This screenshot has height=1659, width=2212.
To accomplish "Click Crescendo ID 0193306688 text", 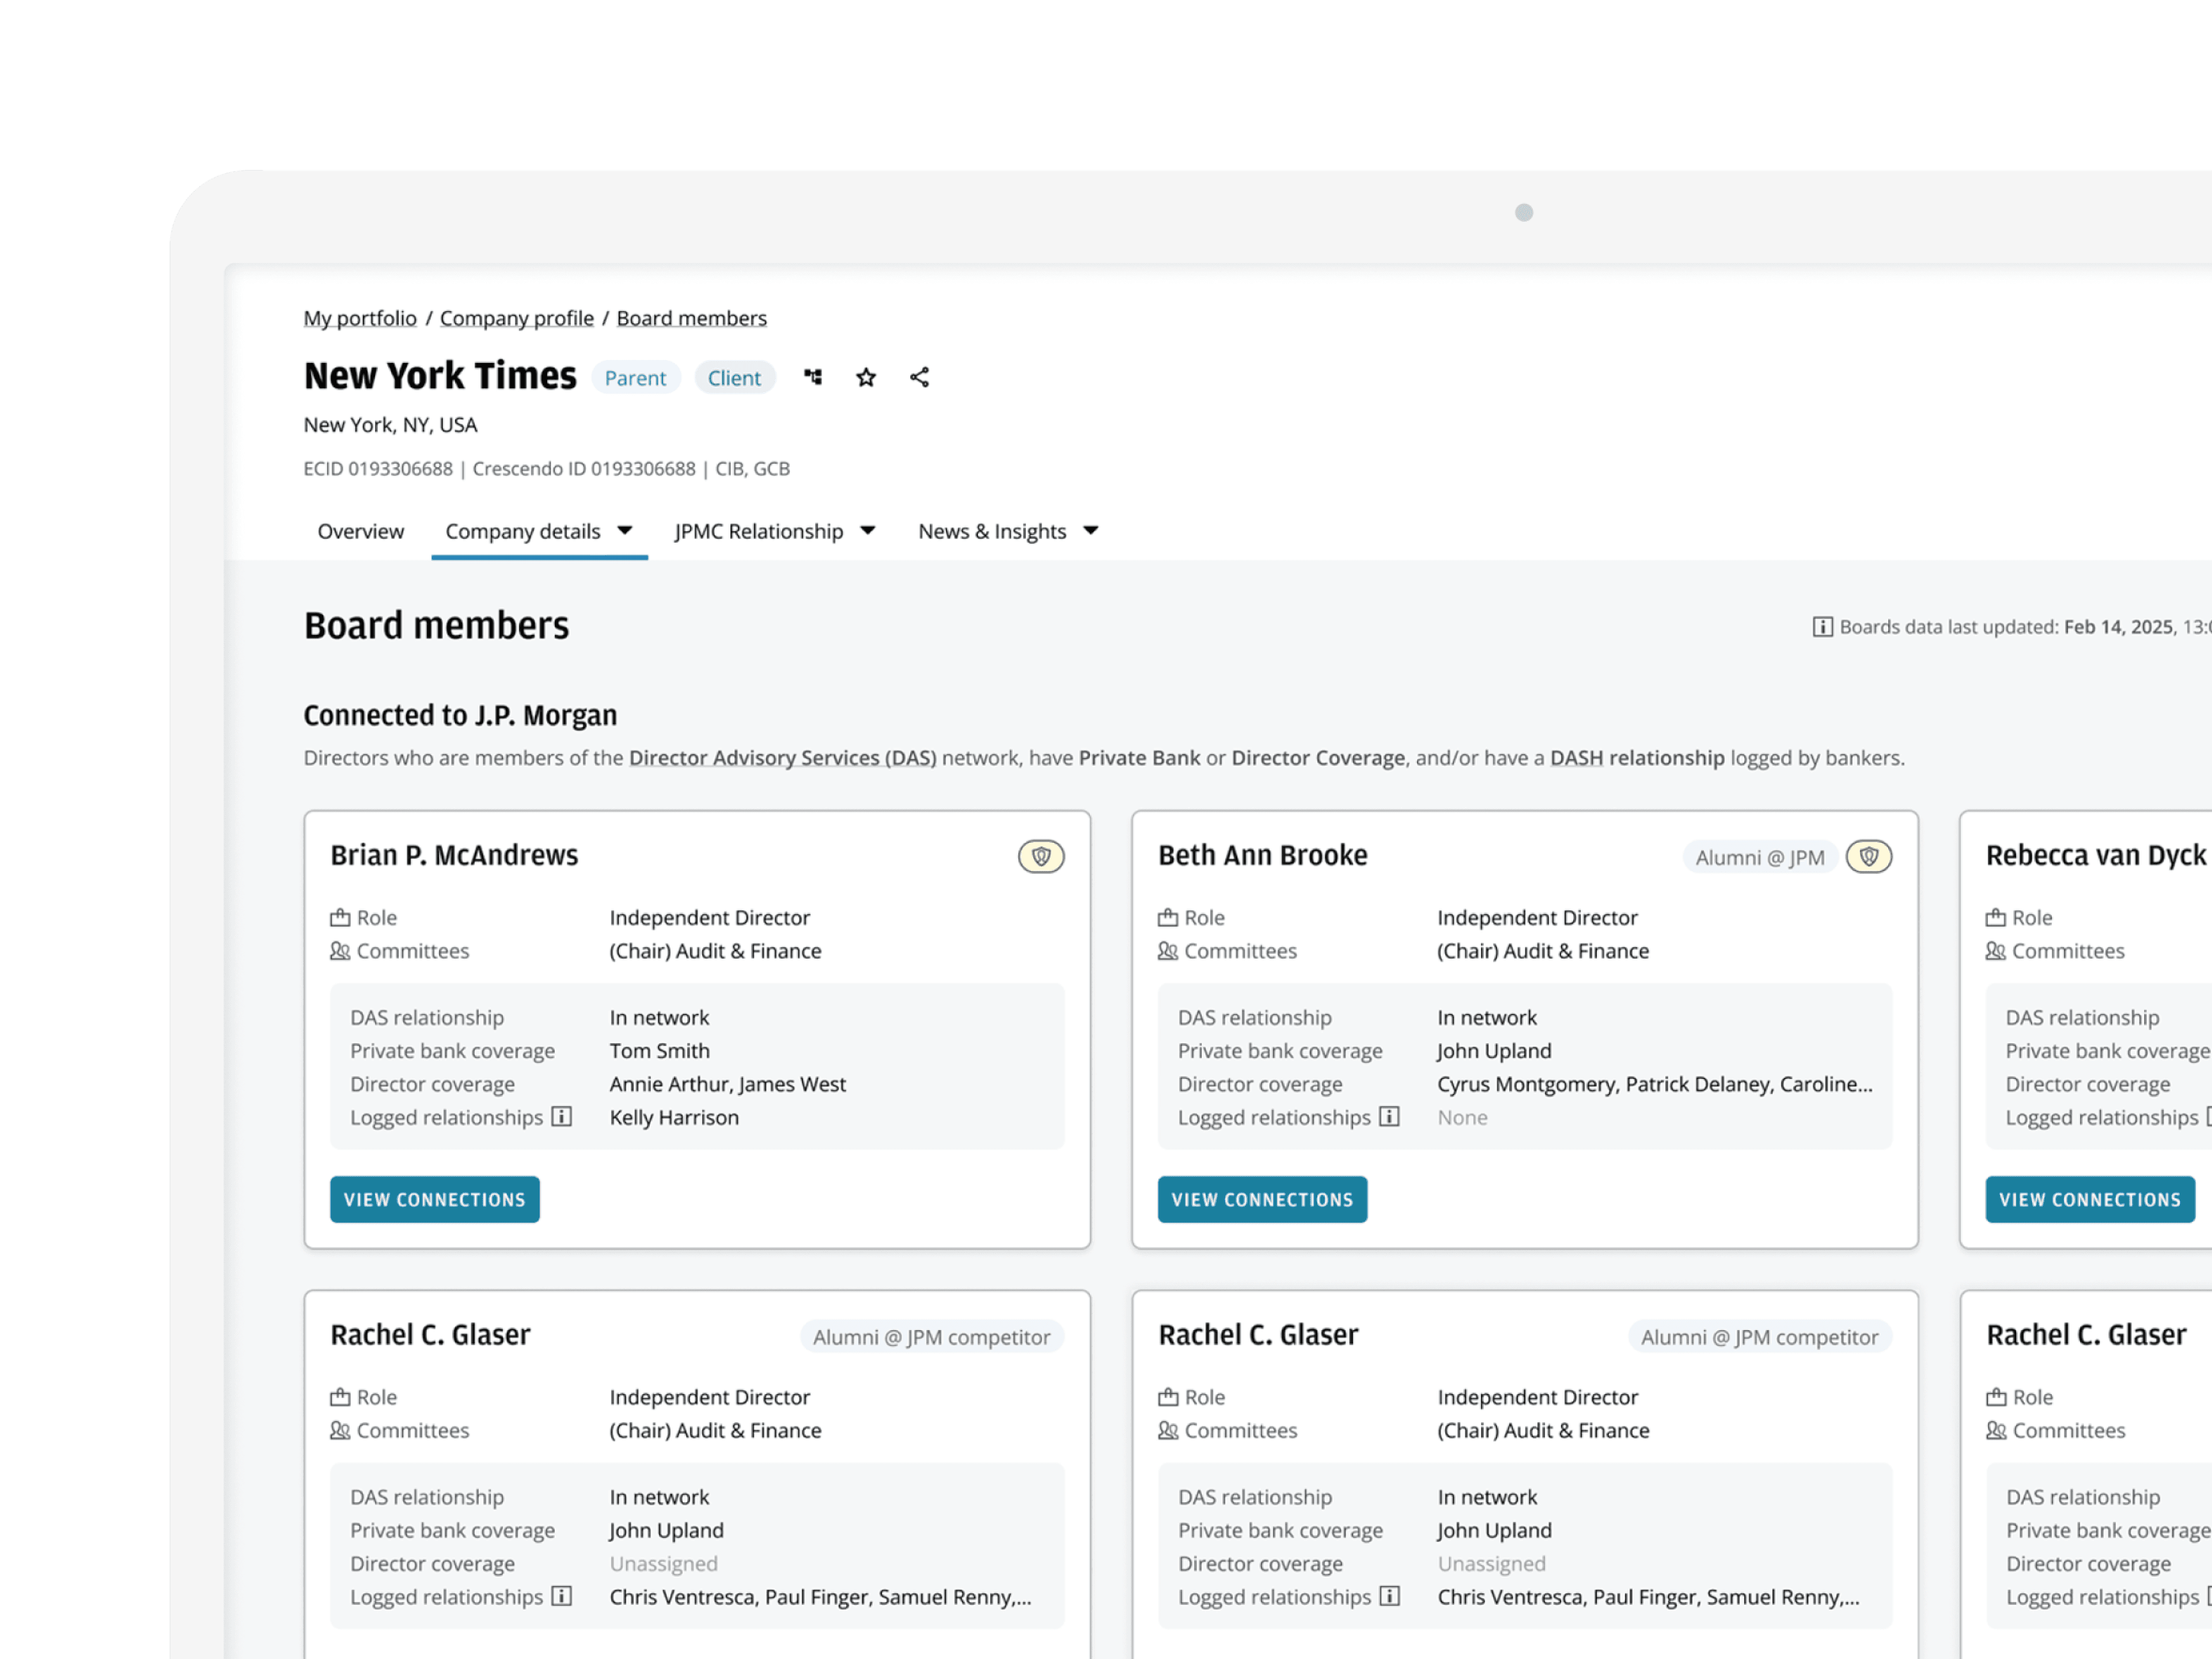I will (x=584, y=469).
